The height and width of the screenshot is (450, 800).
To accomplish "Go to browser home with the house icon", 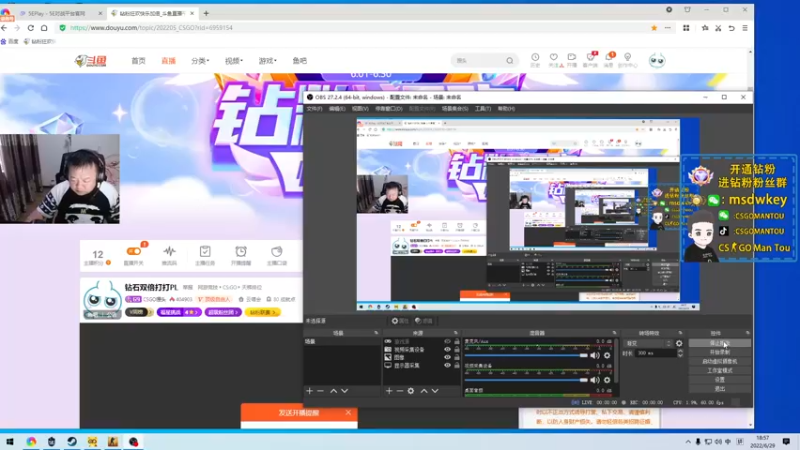I will pyautogui.click(x=44, y=28).
